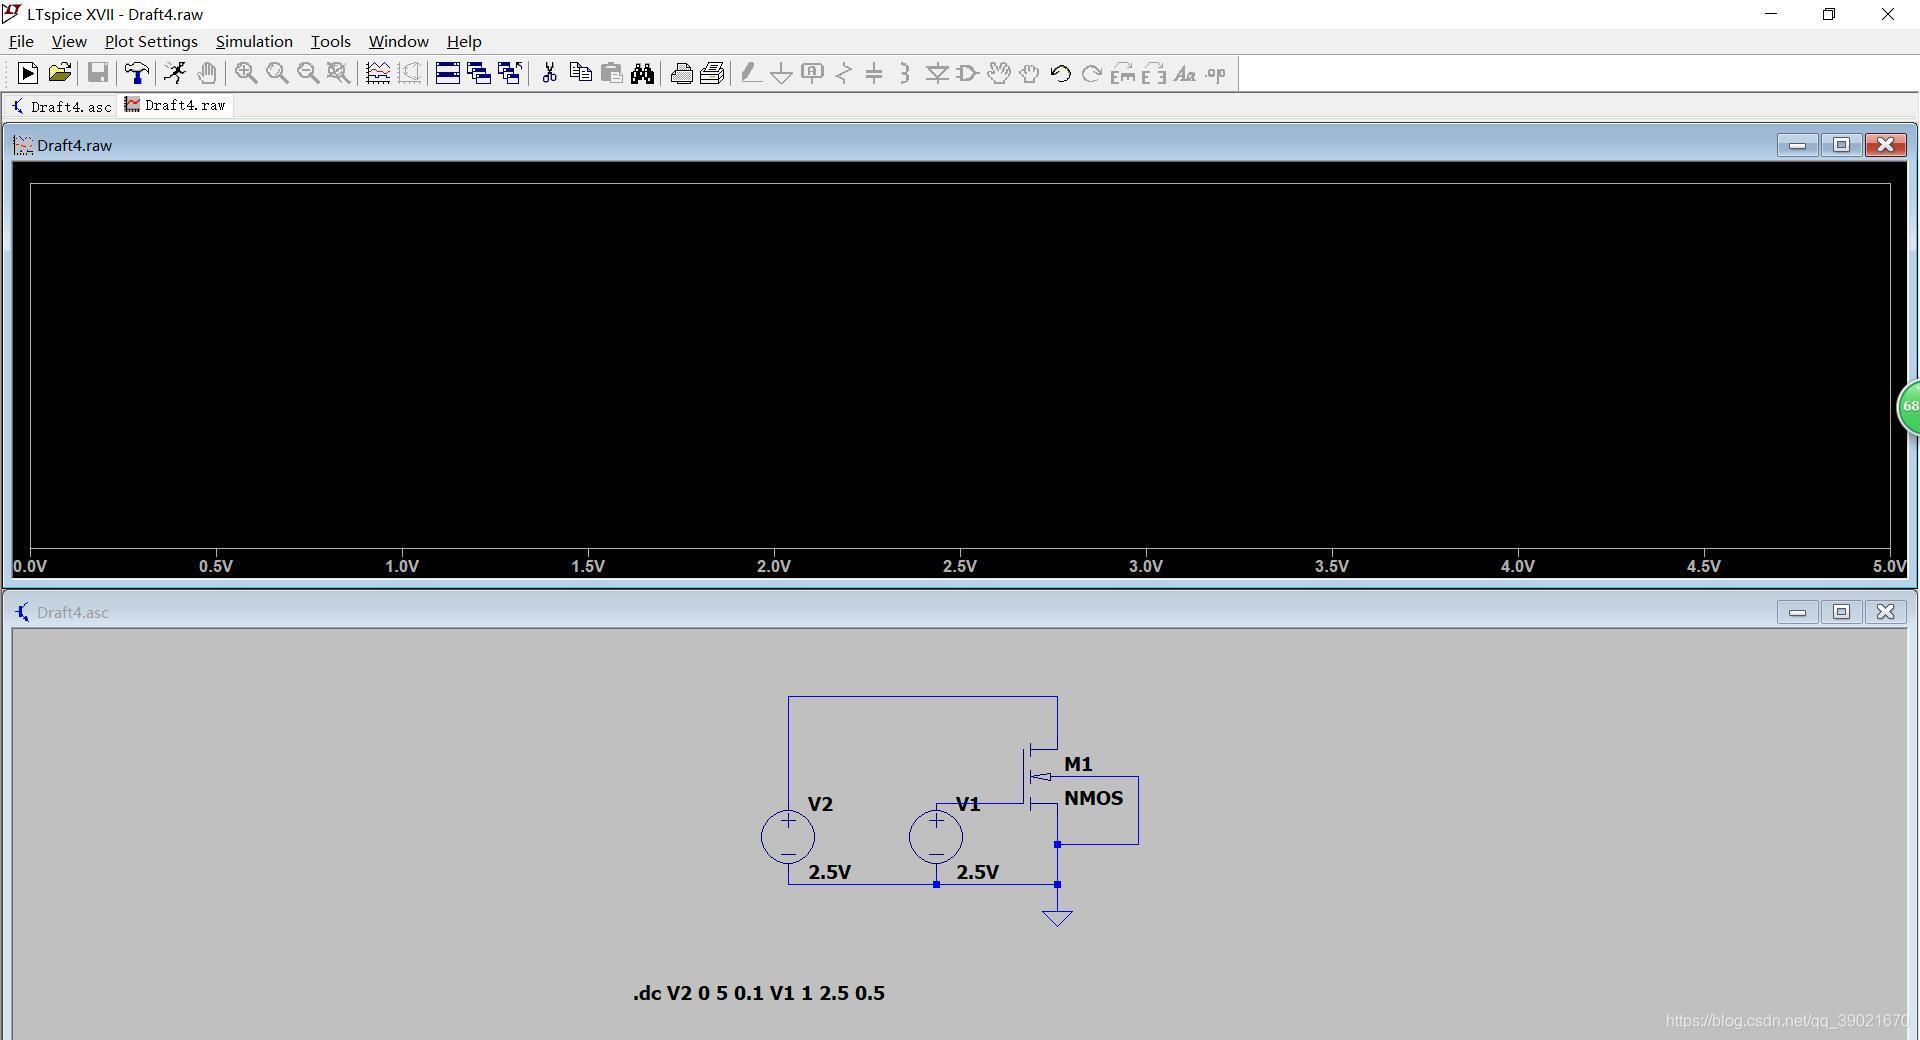Viewport: 1920px width, 1040px height.
Task: Run the simulation with the running man icon
Action: coord(175,73)
